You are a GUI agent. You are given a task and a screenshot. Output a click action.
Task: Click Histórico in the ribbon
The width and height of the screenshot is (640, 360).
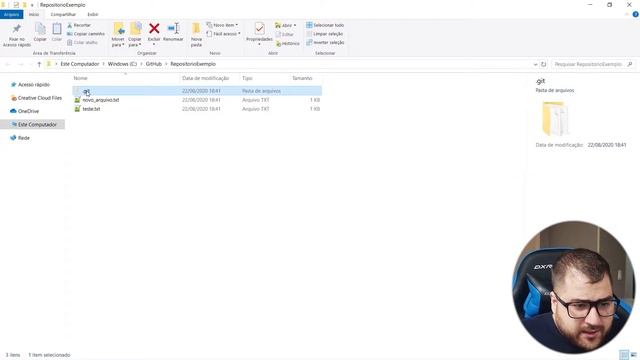tap(288, 43)
